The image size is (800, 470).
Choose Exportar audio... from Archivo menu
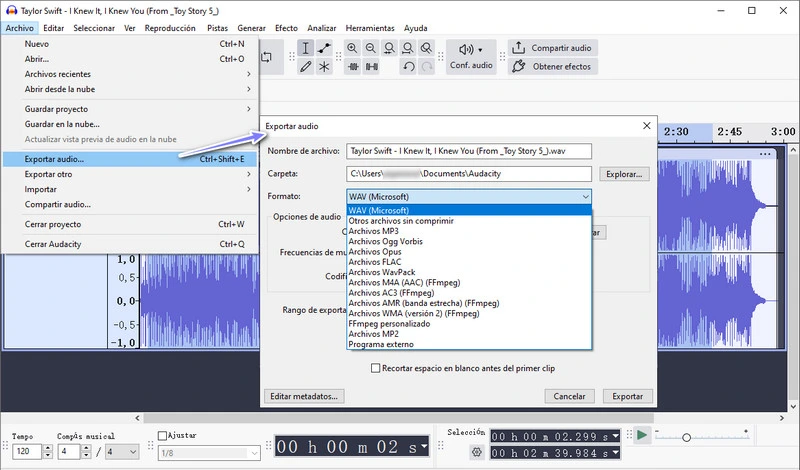(x=130, y=159)
